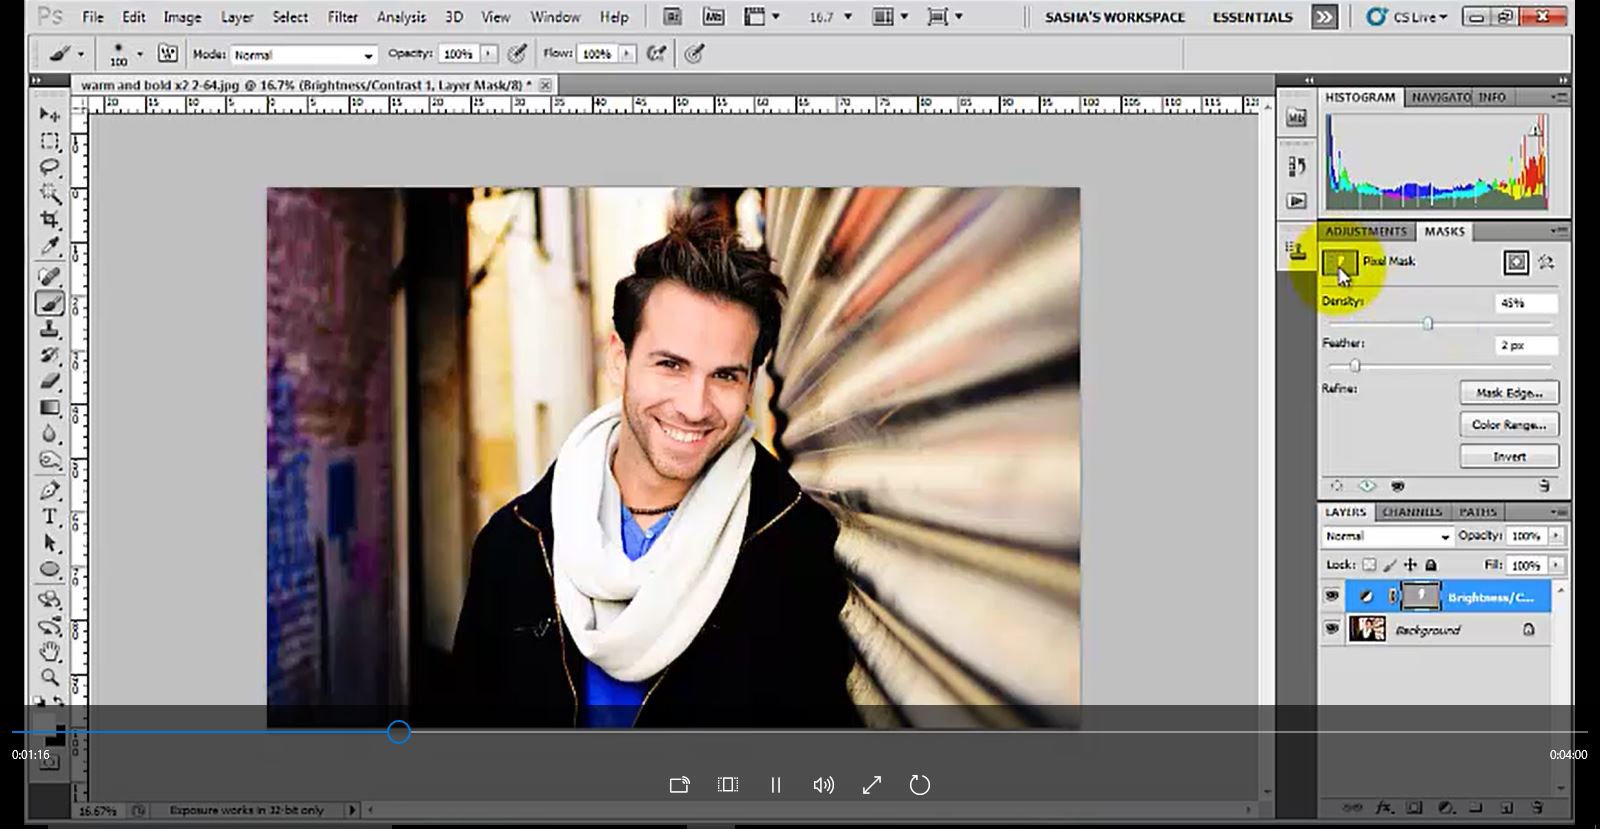Viewport: 1600px width, 829px height.
Task: Open the Filter menu
Action: 342,17
